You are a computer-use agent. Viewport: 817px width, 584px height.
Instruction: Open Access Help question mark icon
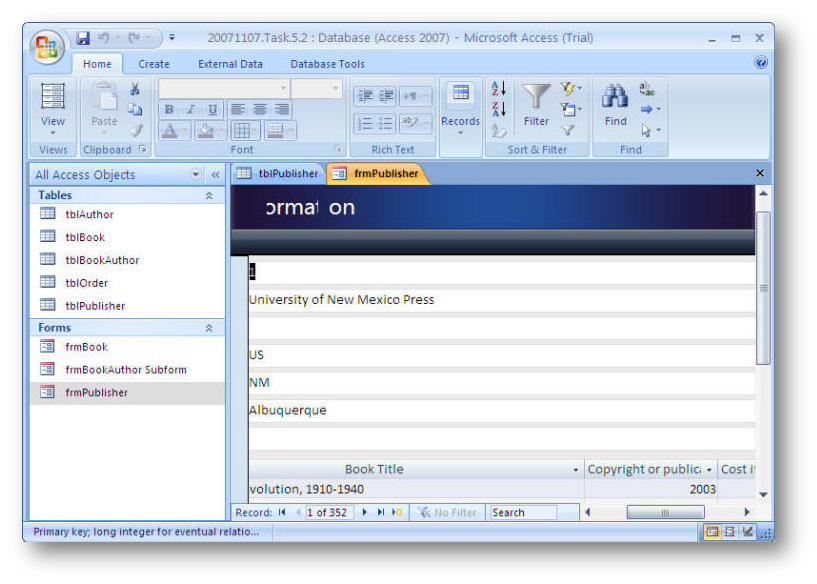point(761,63)
